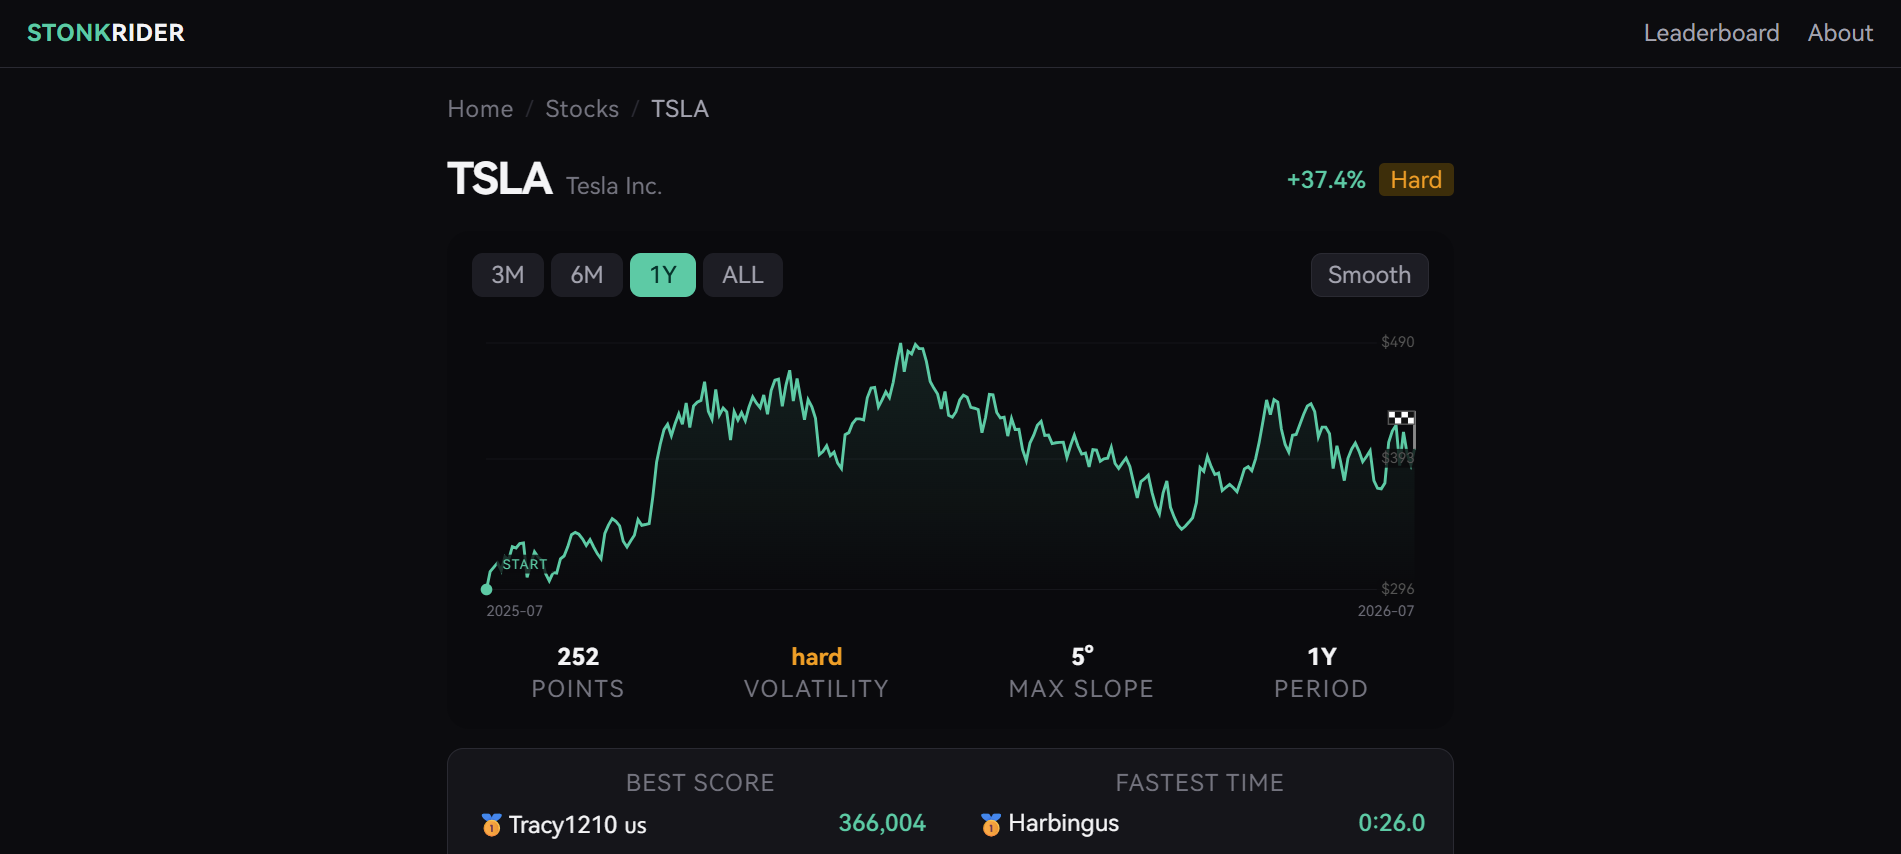Click the orange Hard difficulty badge
This screenshot has height=854, width=1901.
(x=1416, y=180)
